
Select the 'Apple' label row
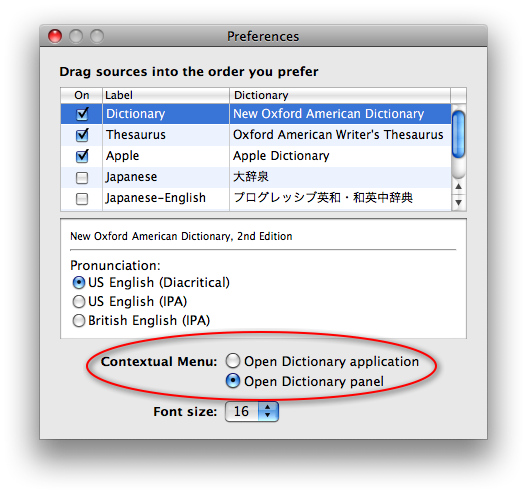click(x=166, y=156)
